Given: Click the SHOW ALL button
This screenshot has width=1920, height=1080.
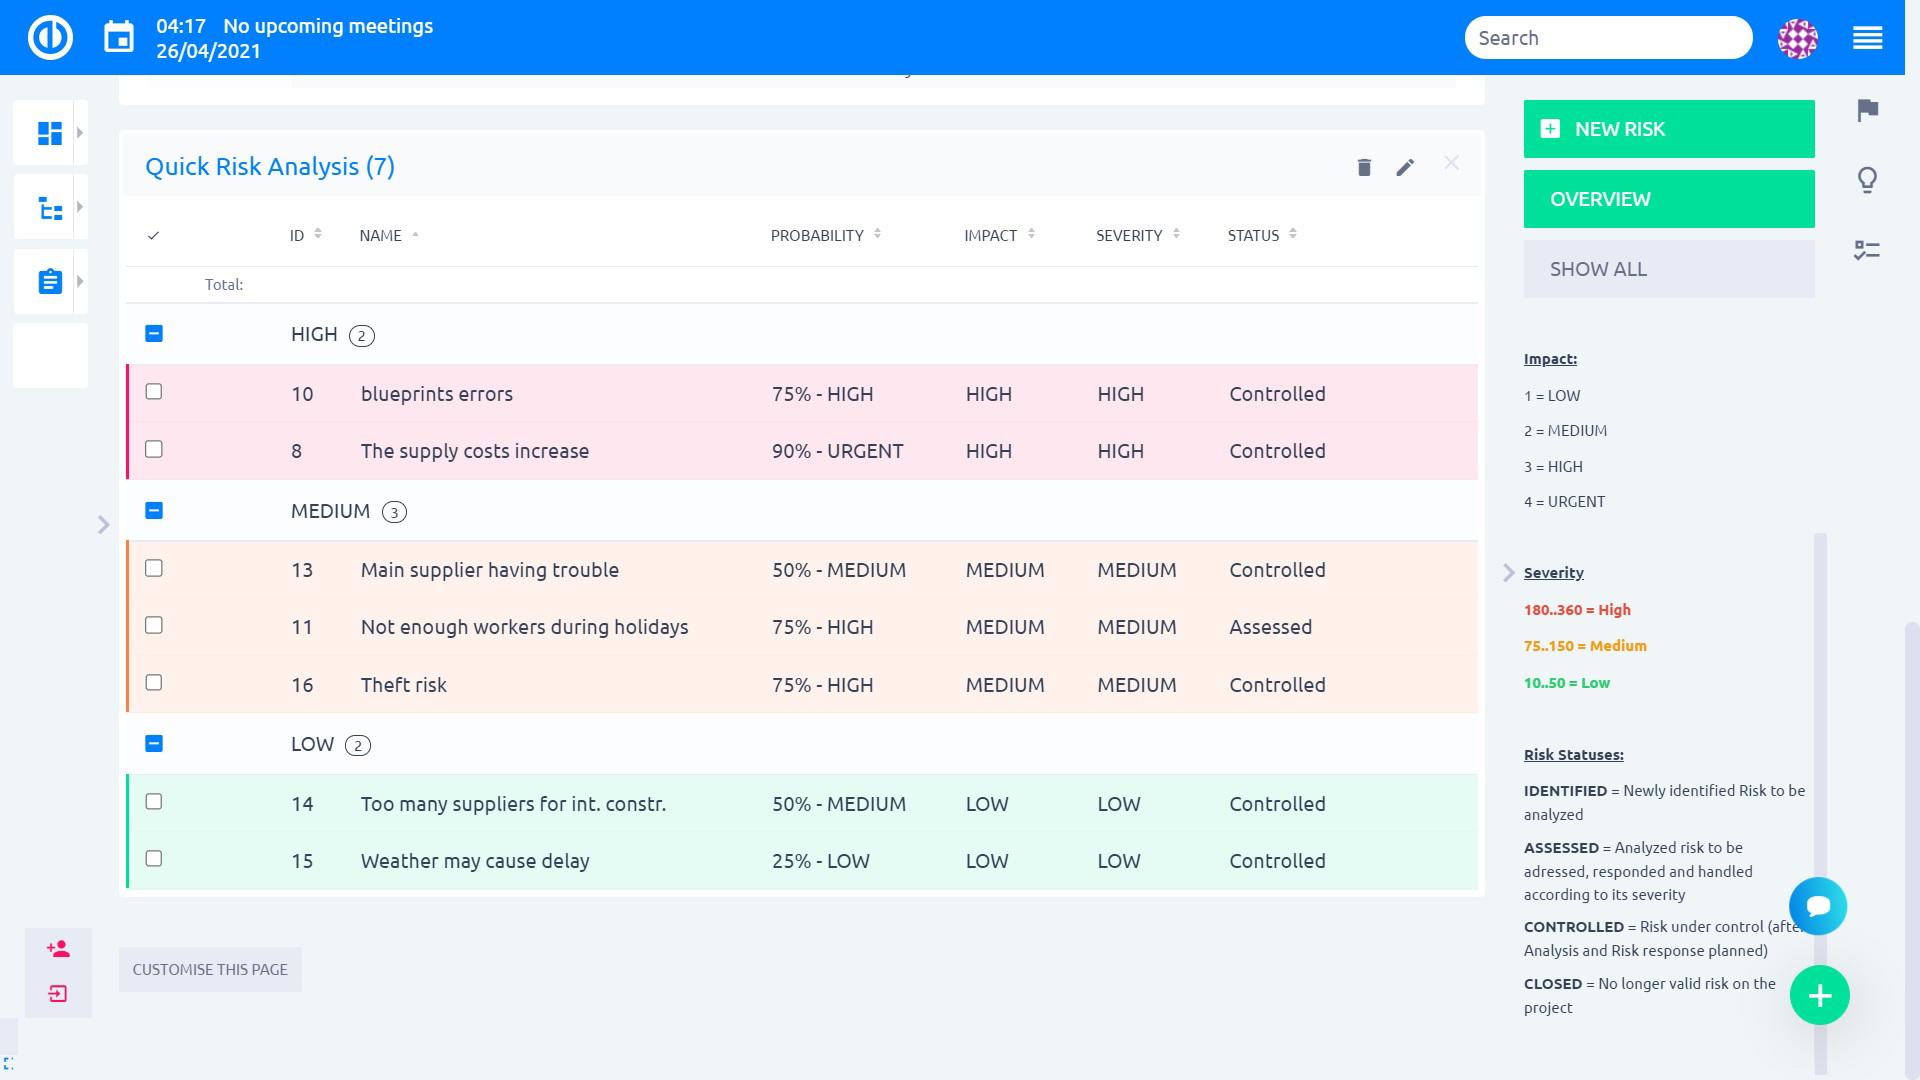Looking at the screenshot, I should click(x=1668, y=269).
